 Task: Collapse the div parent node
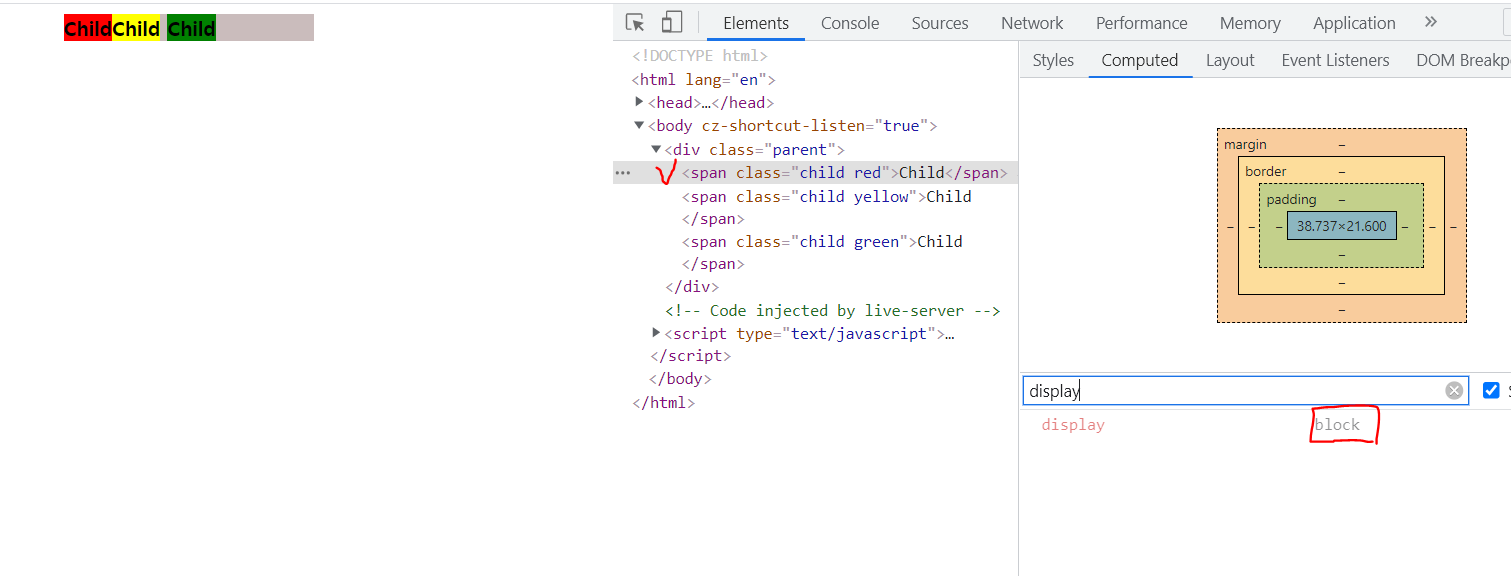(656, 149)
